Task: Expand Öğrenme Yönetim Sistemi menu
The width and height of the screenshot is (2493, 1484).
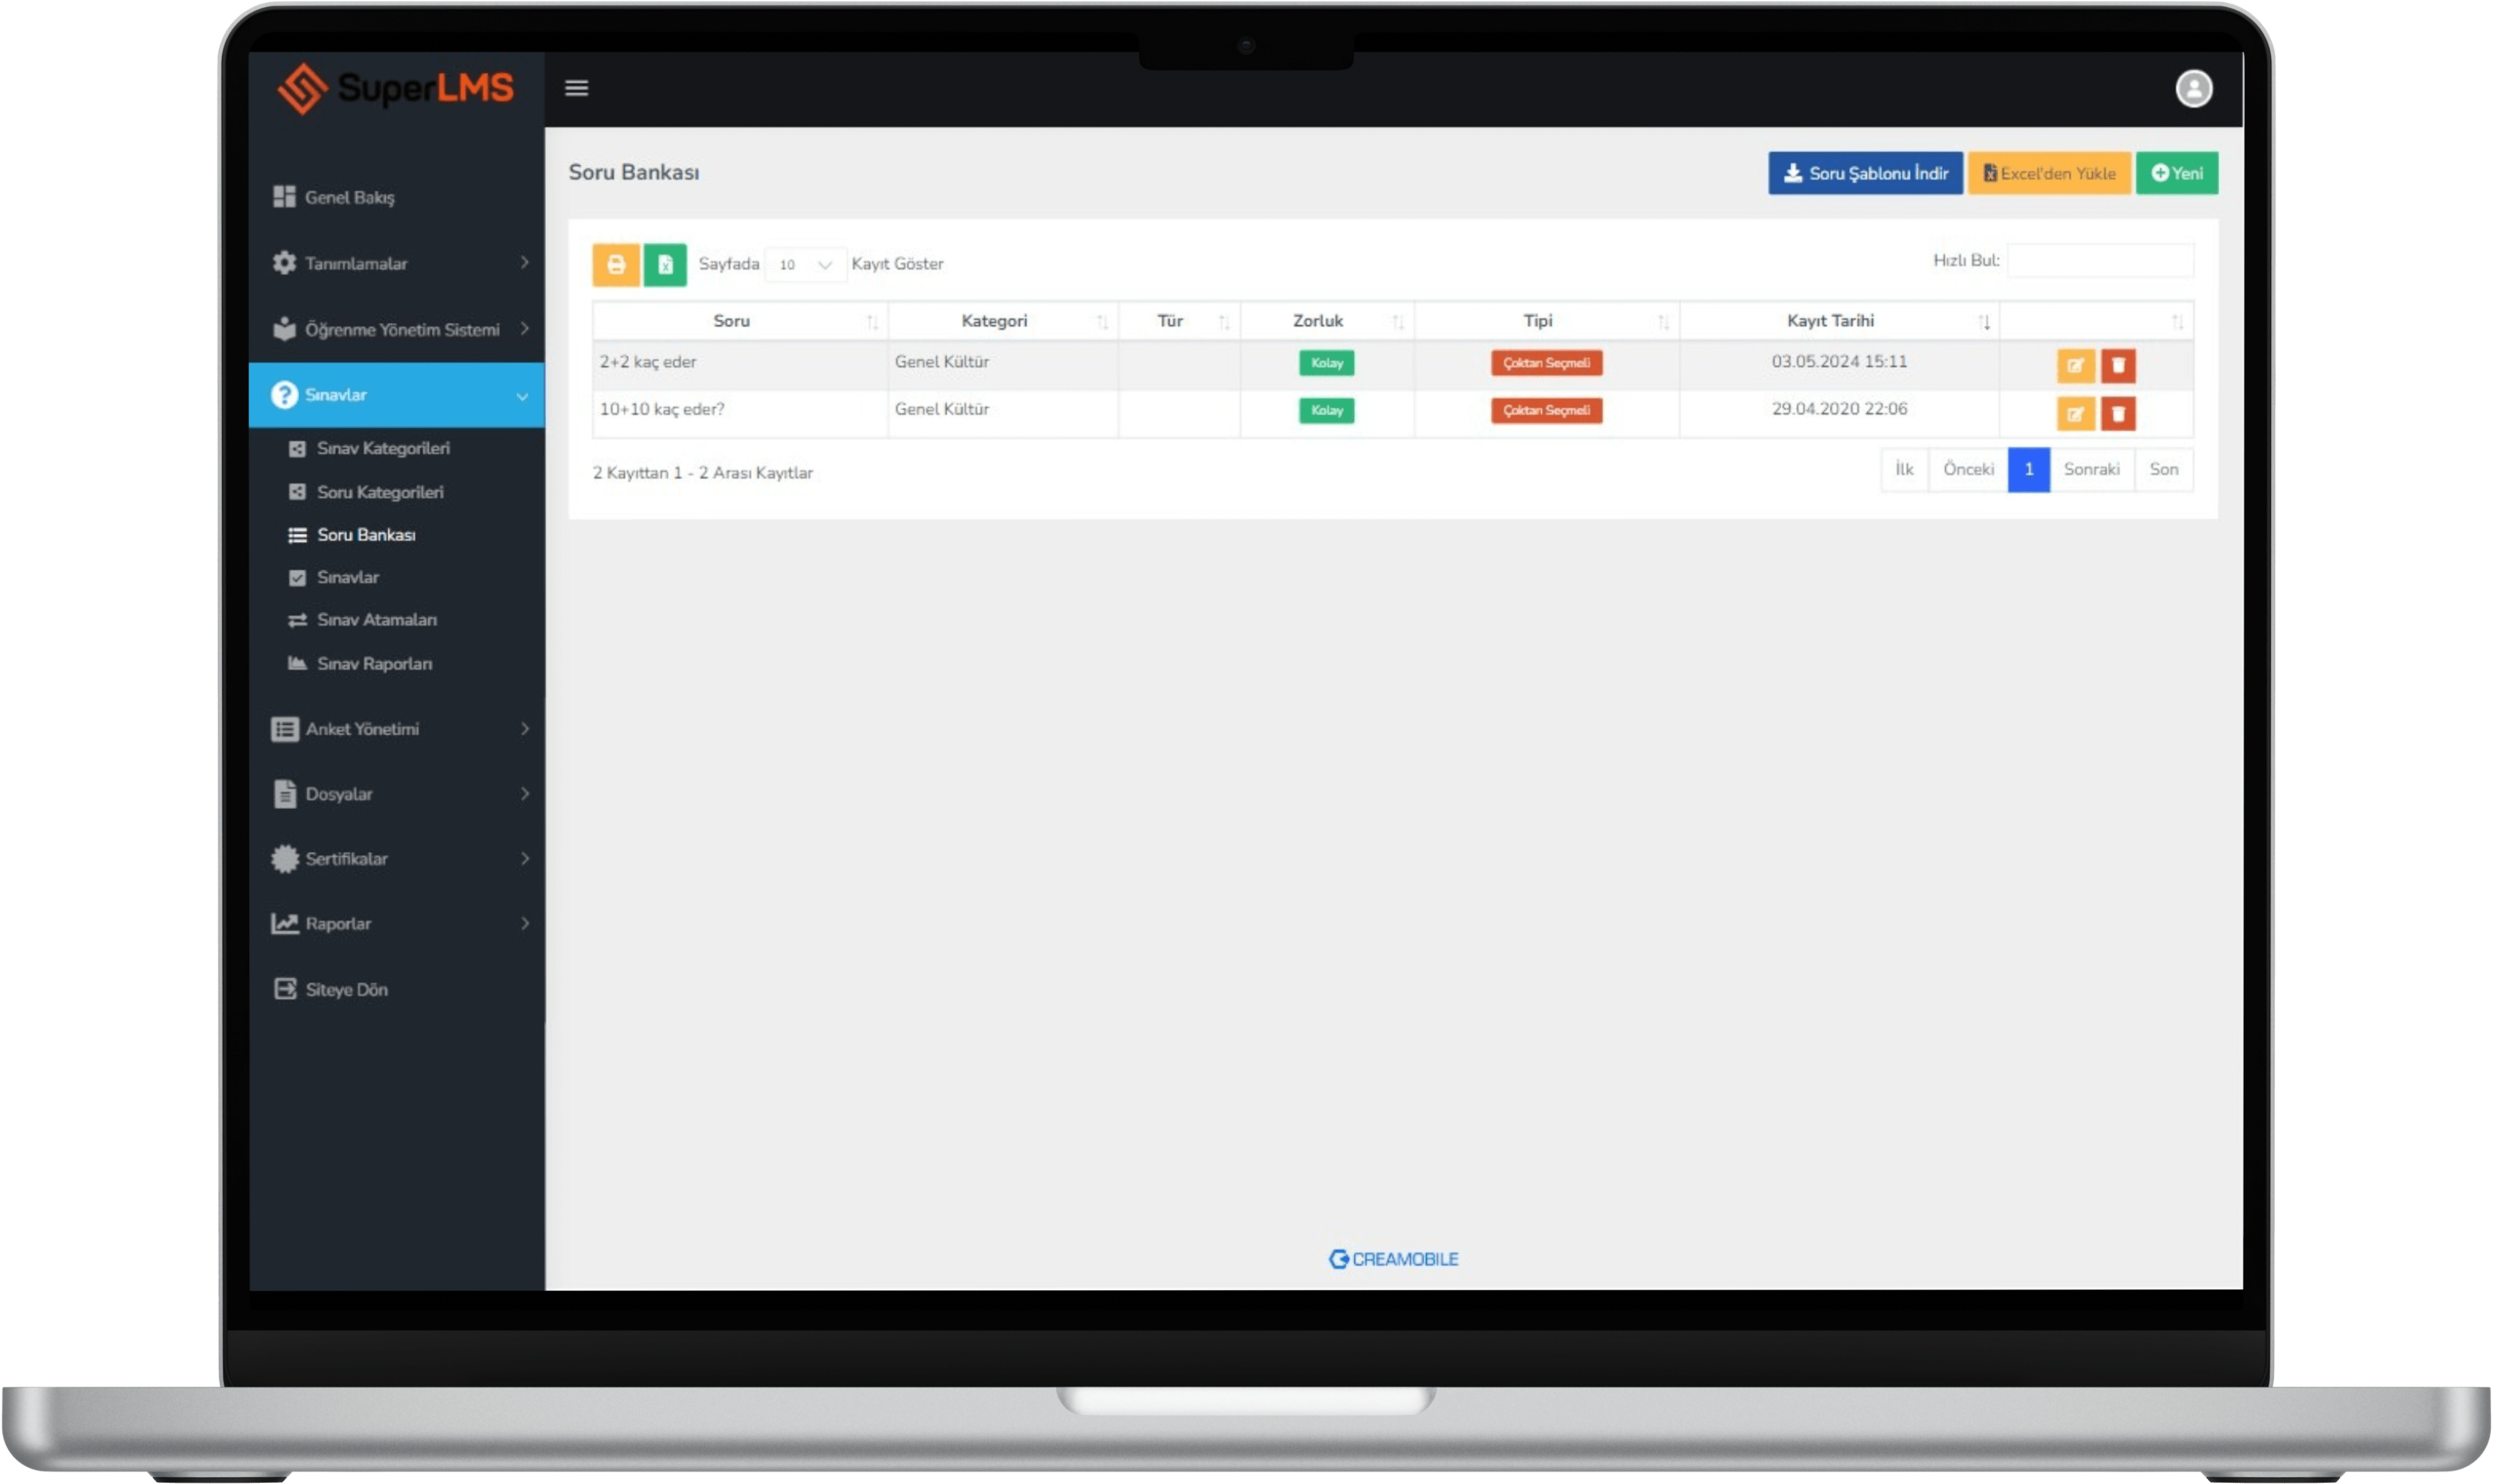Action: 396,329
